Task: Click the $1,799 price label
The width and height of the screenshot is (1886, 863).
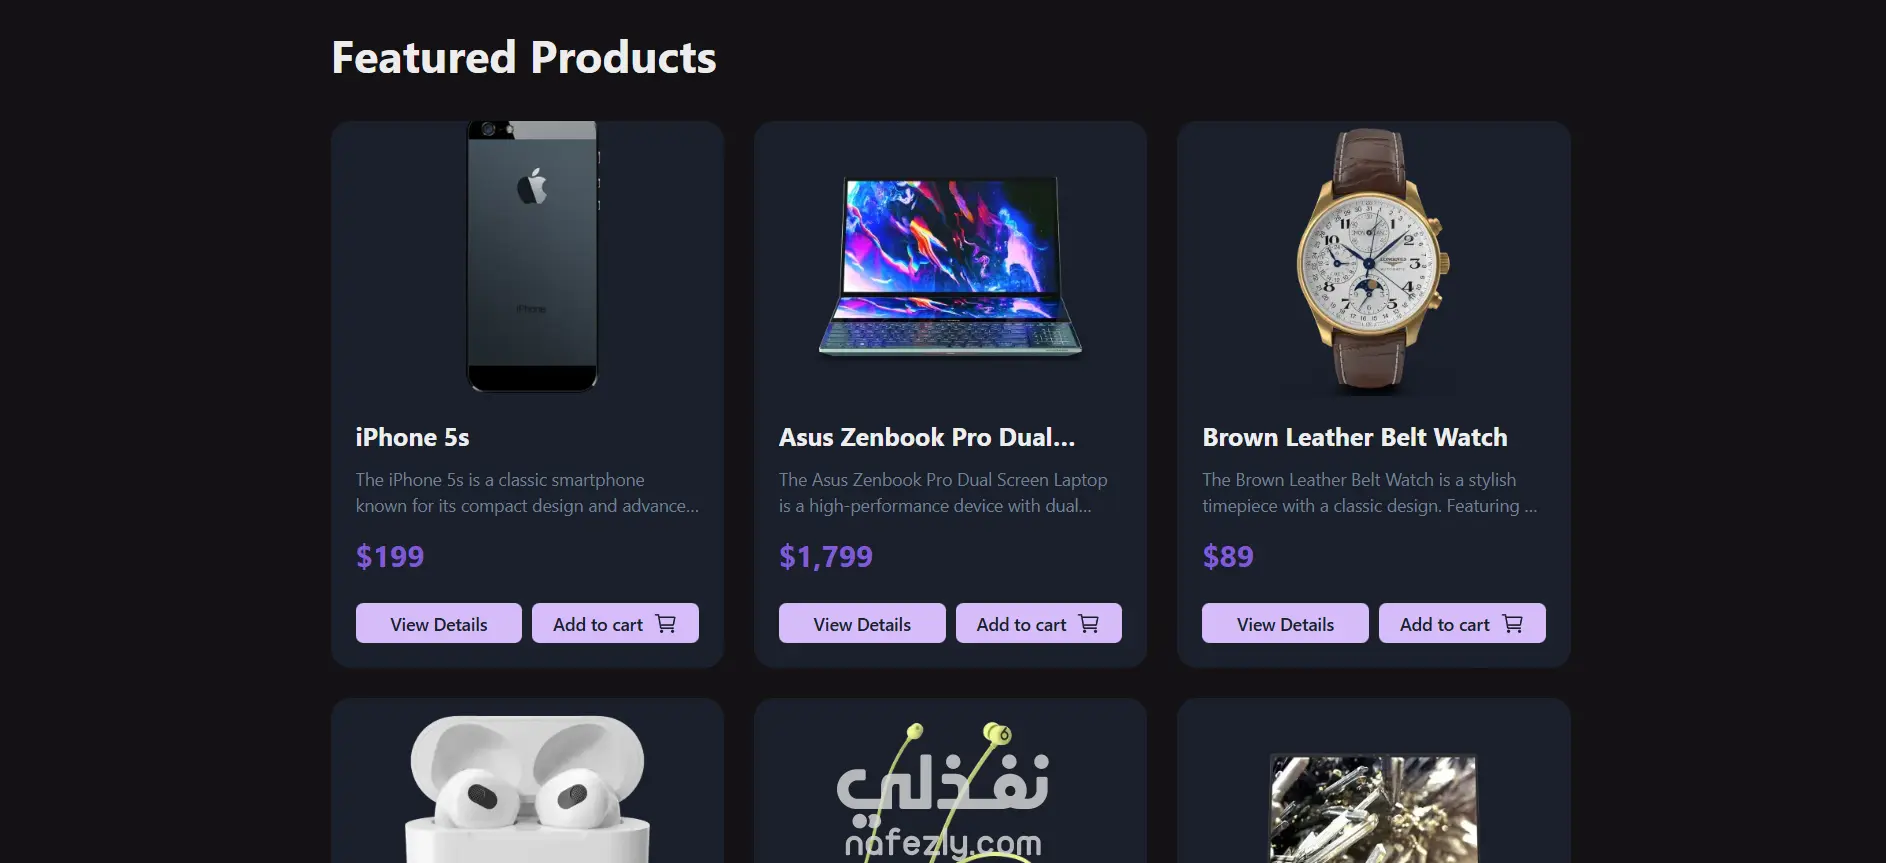Action: click(x=826, y=556)
